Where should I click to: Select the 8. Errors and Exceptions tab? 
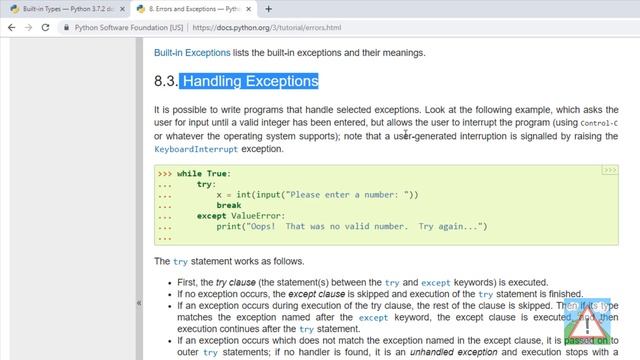[193, 9]
